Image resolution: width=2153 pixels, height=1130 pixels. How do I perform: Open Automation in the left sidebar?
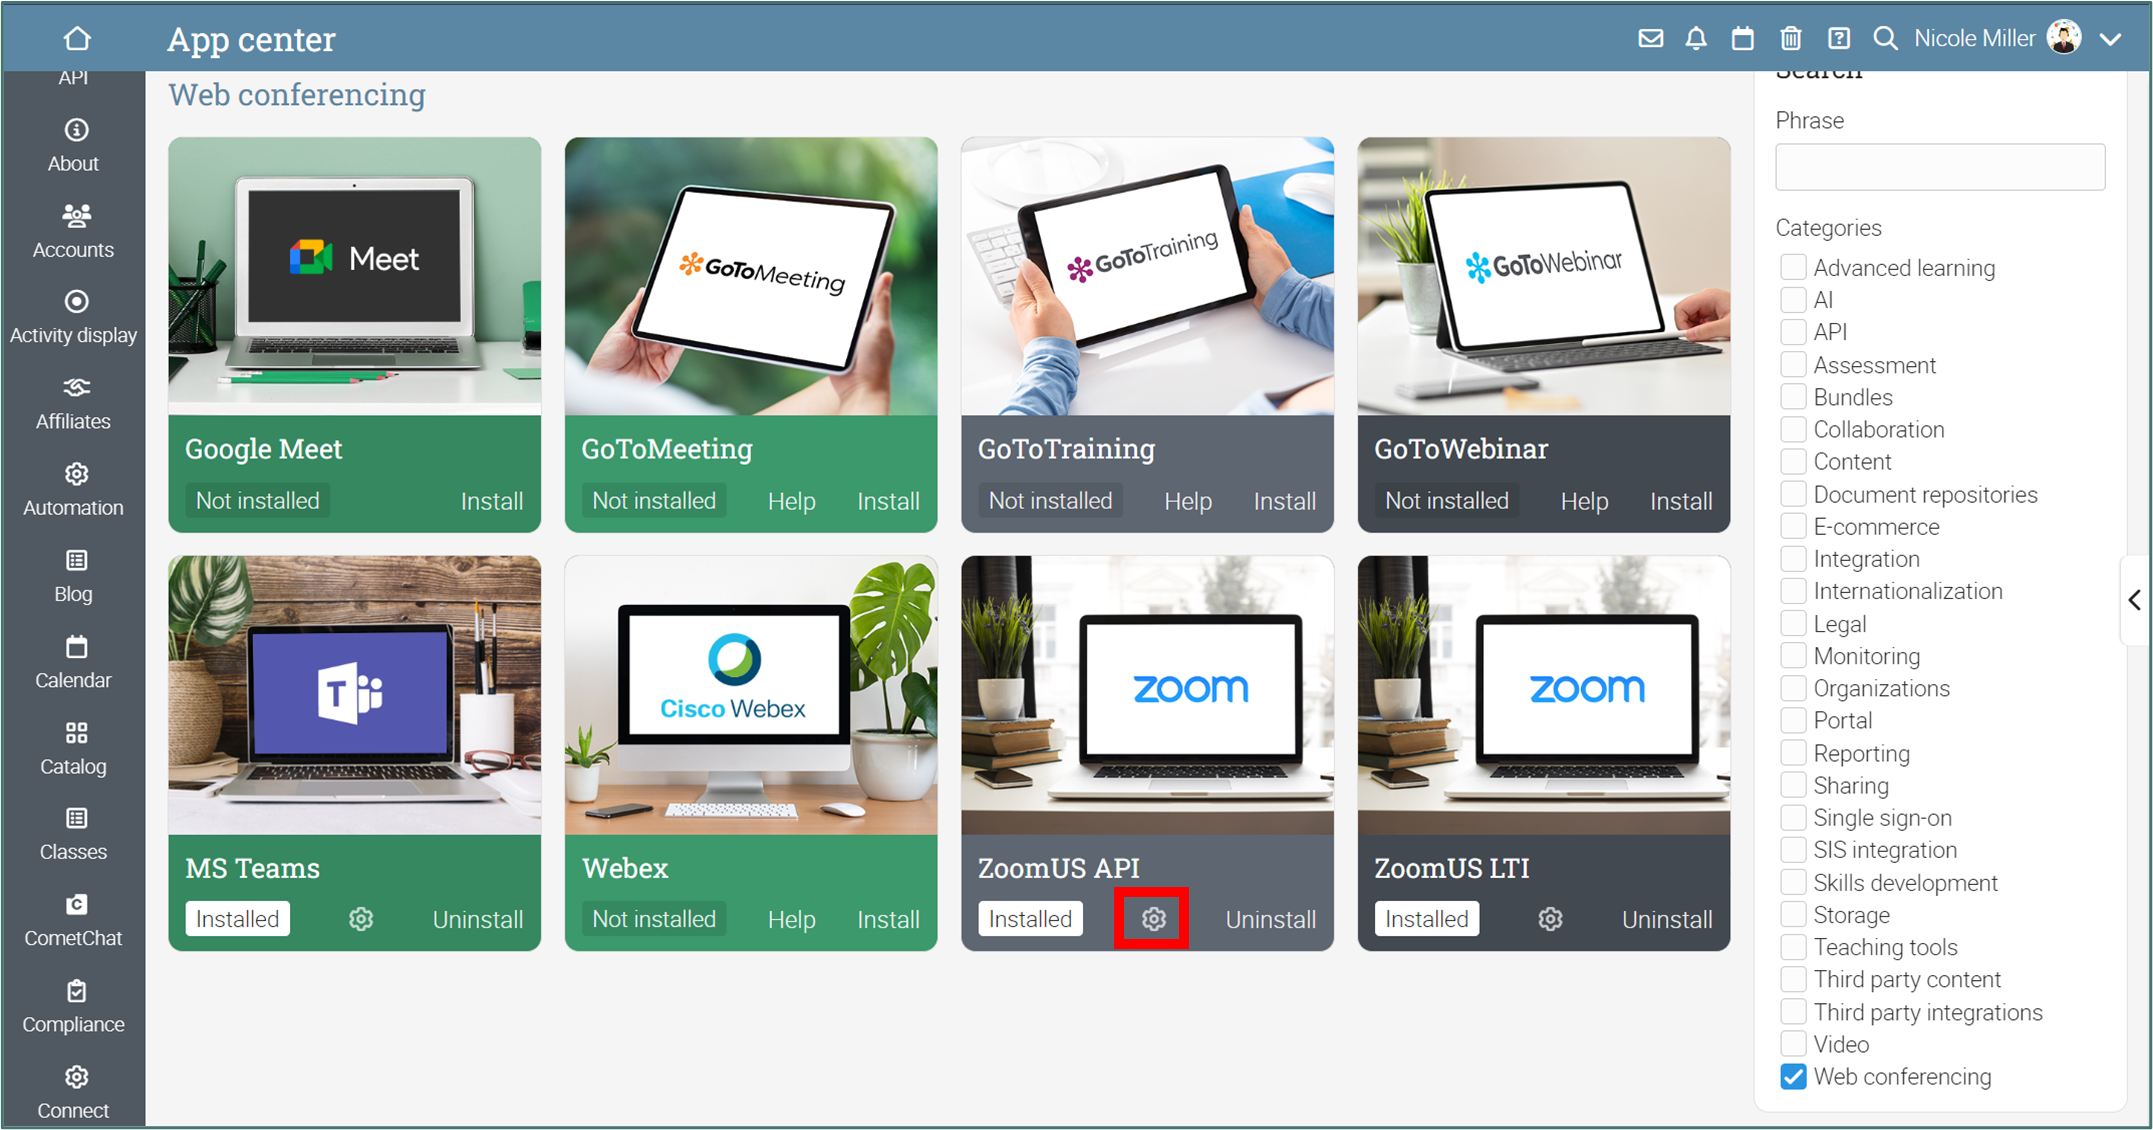(74, 489)
